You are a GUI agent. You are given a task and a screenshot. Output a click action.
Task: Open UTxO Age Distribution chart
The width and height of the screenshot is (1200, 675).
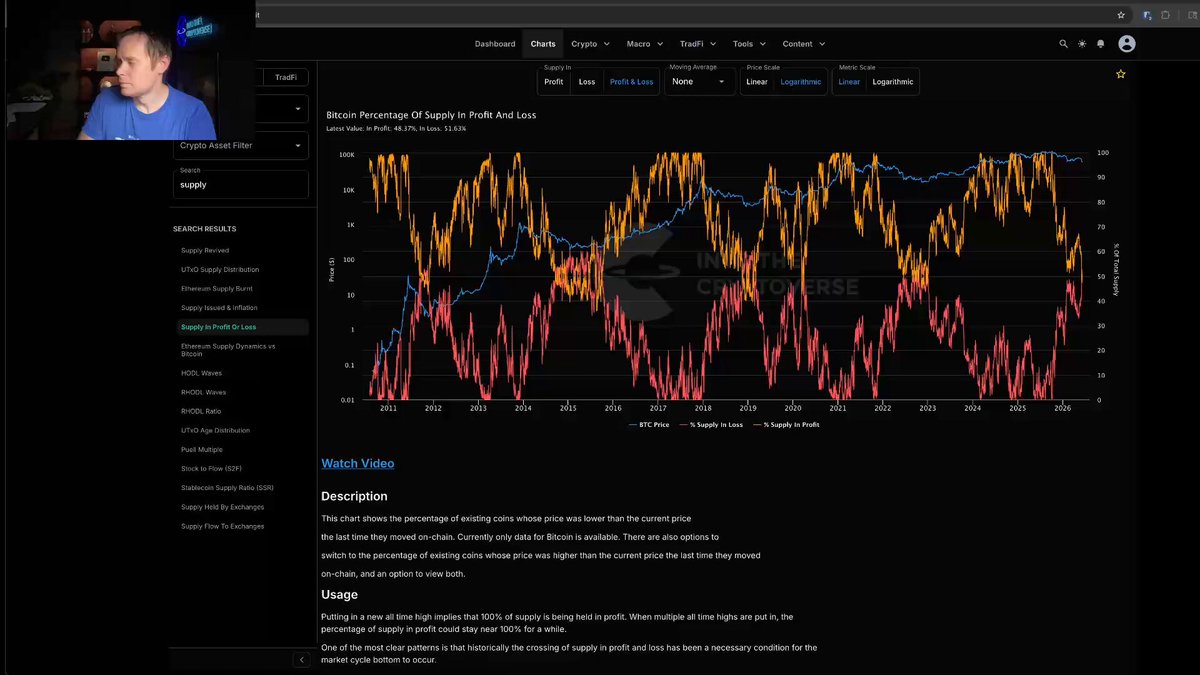point(215,430)
